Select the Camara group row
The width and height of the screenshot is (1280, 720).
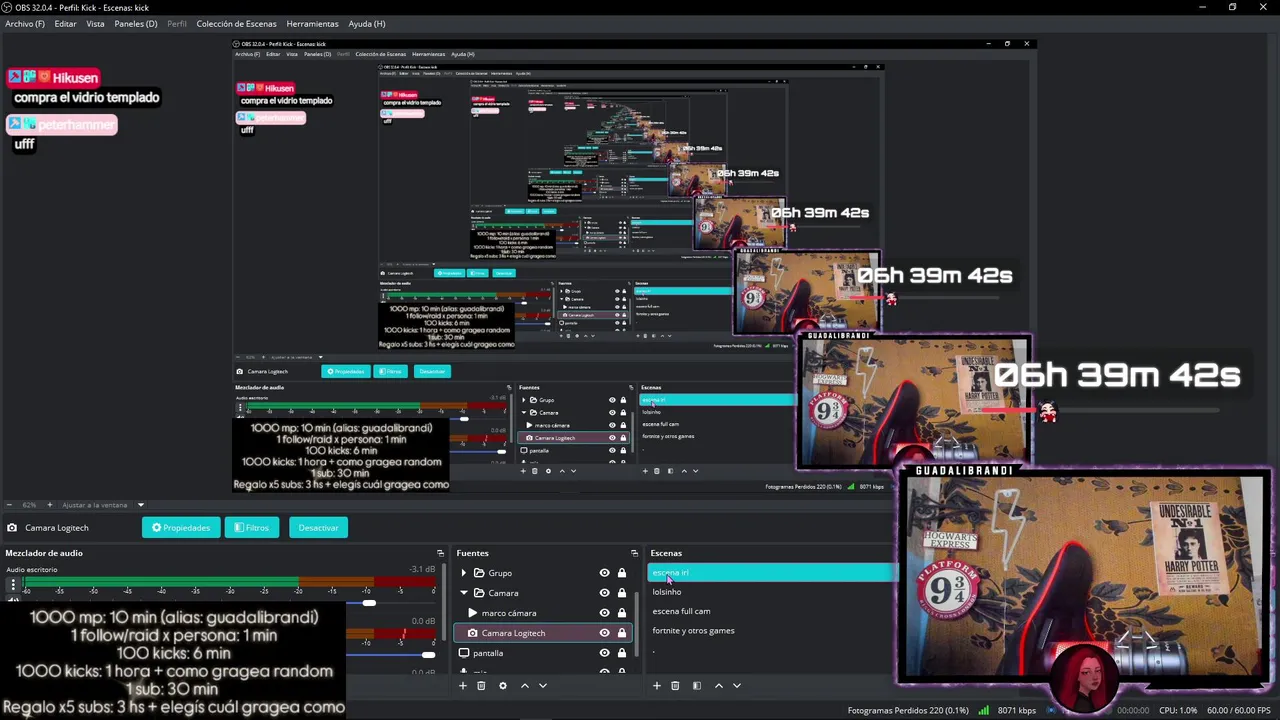(543, 593)
